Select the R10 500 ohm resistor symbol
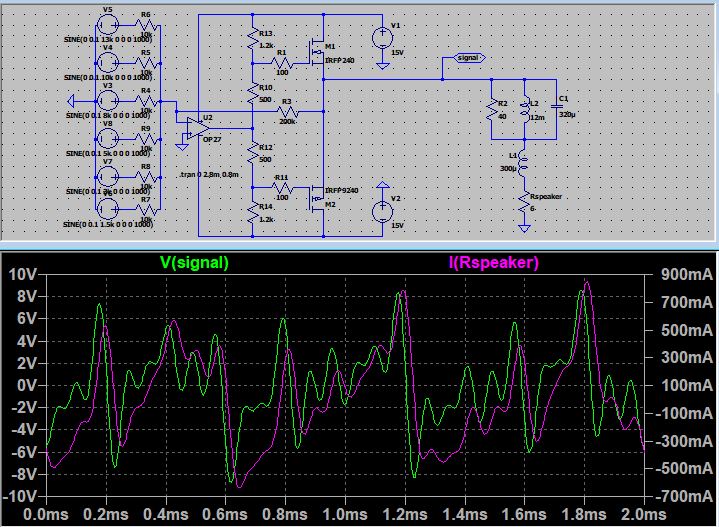 (x=253, y=93)
